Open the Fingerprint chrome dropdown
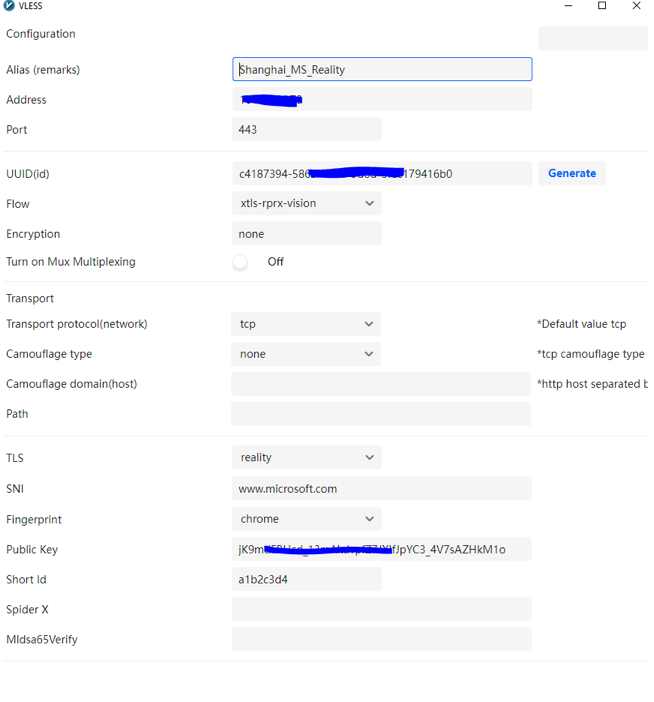The image size is (654, 702). click(306, 520)
